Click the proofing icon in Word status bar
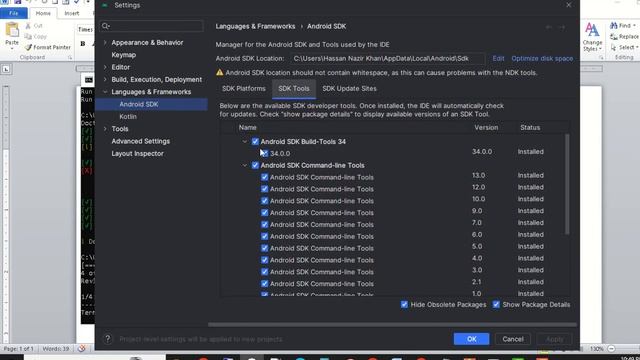The height and width of the screenshot is (360, 640). pos(82,349)
